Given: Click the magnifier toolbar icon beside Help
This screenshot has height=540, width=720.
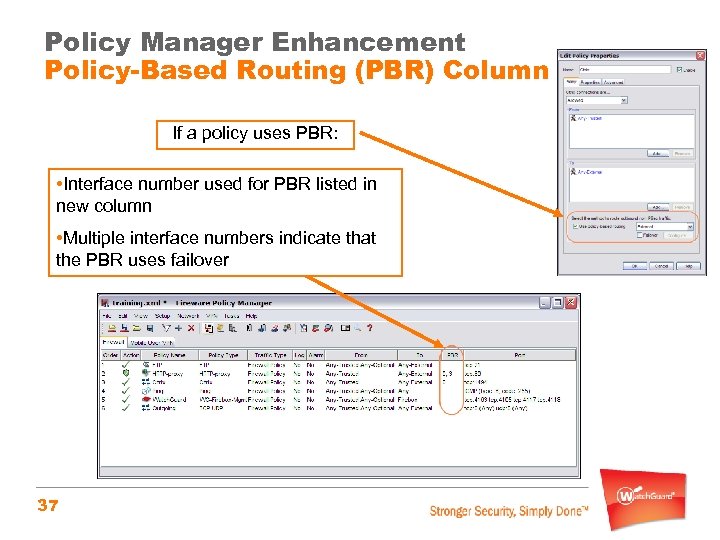Looking at the screenshot, I should [x=358, y=328].
